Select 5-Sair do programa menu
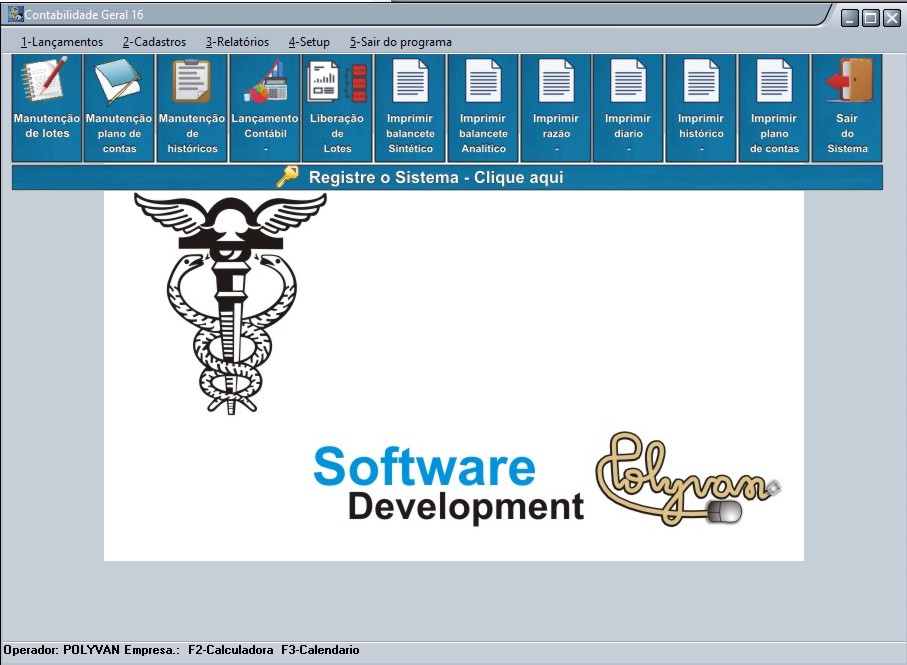 (400, 42)
